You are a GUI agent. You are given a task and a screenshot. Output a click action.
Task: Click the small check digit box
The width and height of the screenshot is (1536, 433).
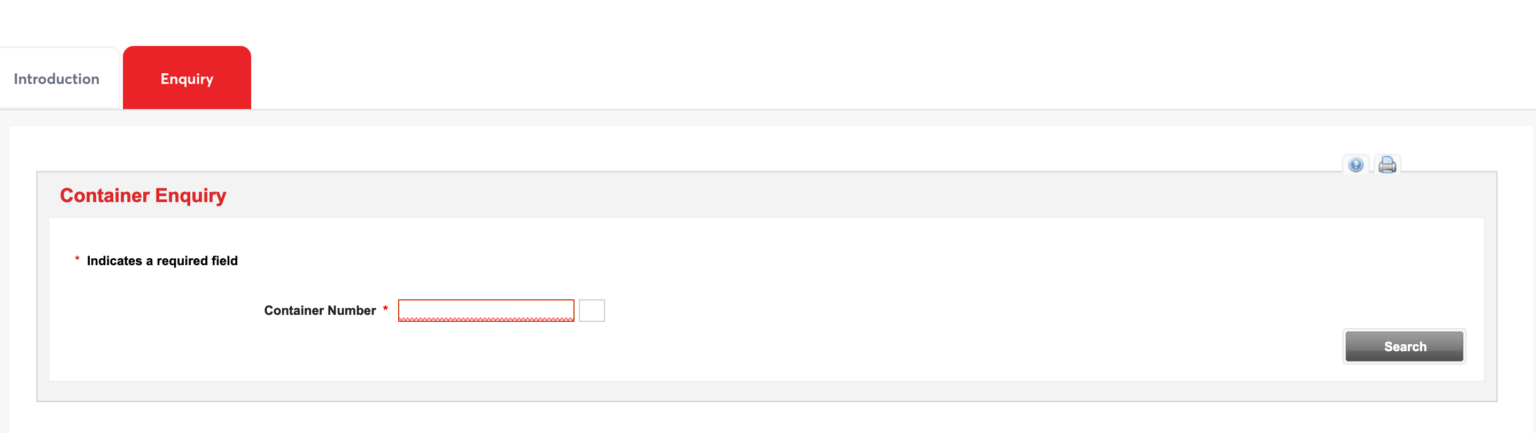tap(592, 311)
